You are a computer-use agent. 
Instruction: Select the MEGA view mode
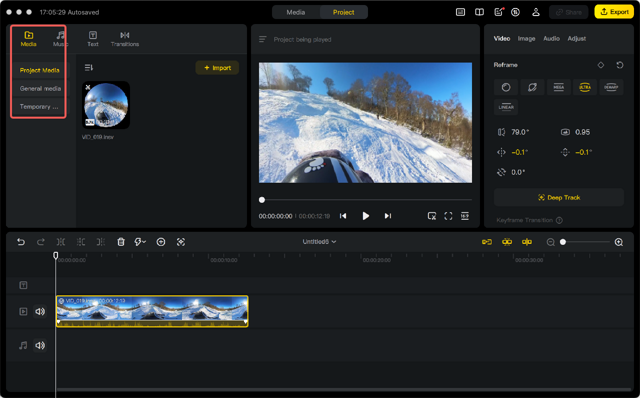point(558,87)
